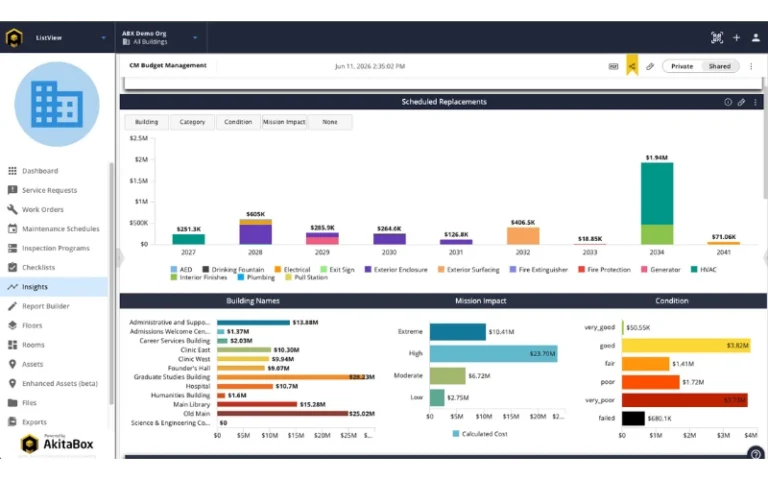Viewport: 768px width, 480px height.
Task: Click the sidebar vertical scrollbar
Action: (x=111, y=284)
